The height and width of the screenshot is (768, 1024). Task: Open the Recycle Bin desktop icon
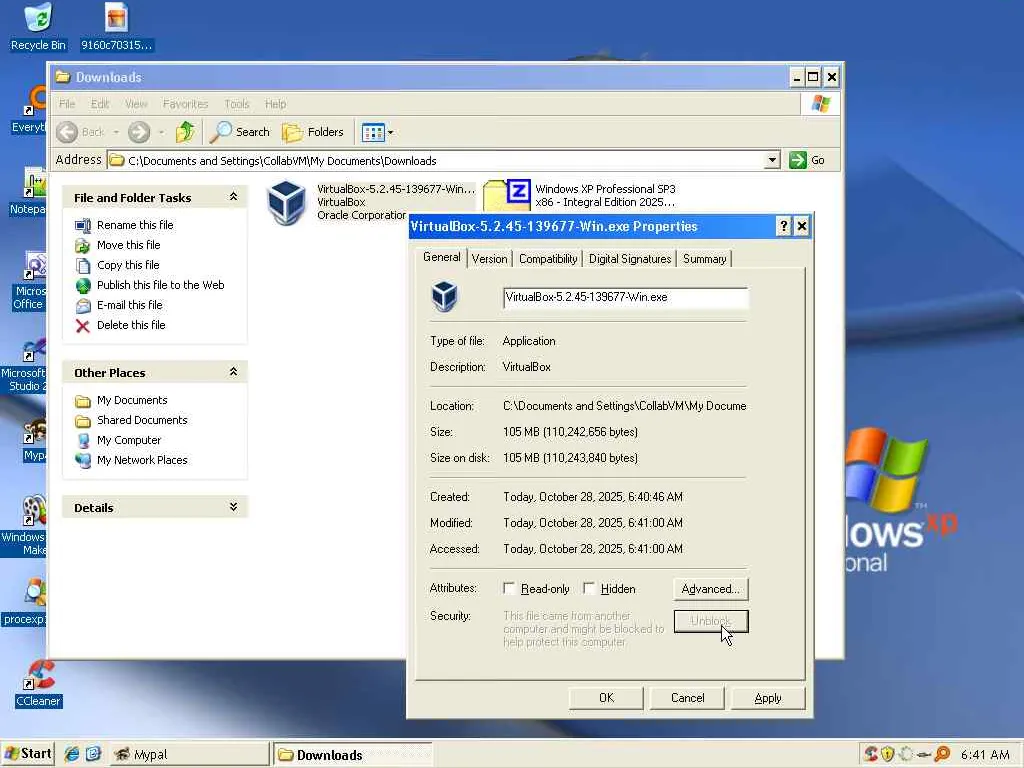coord(38,27)
